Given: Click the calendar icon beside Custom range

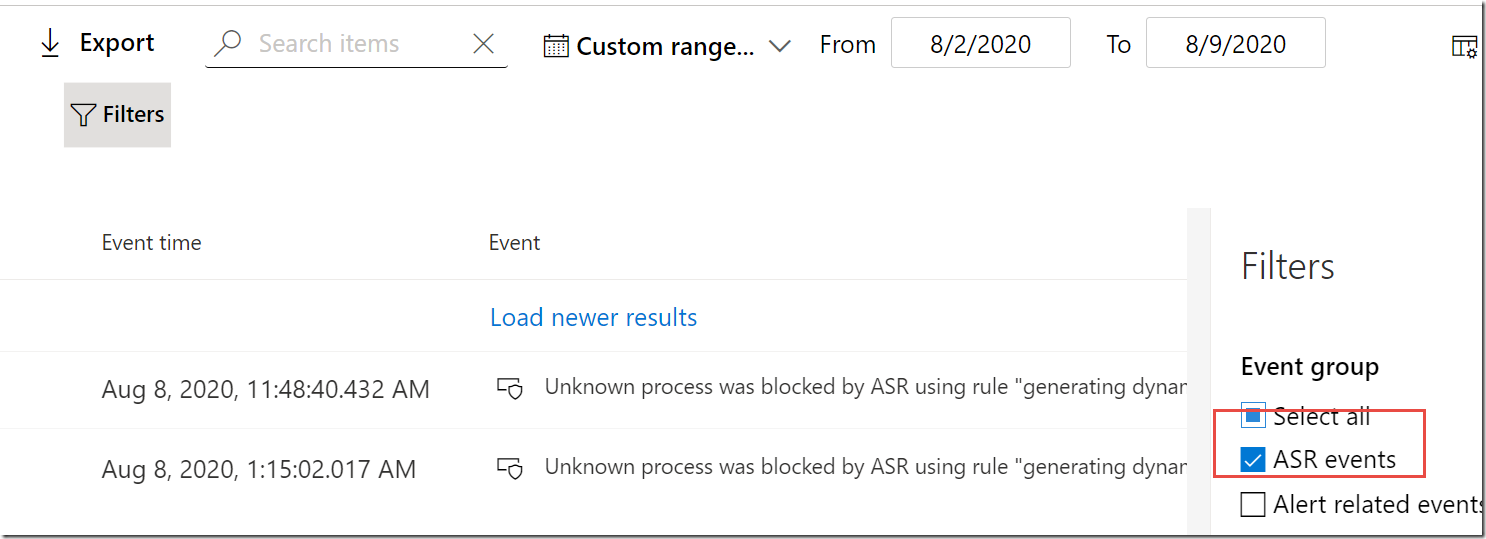Looking at the screenshot, I should point(556,46).
